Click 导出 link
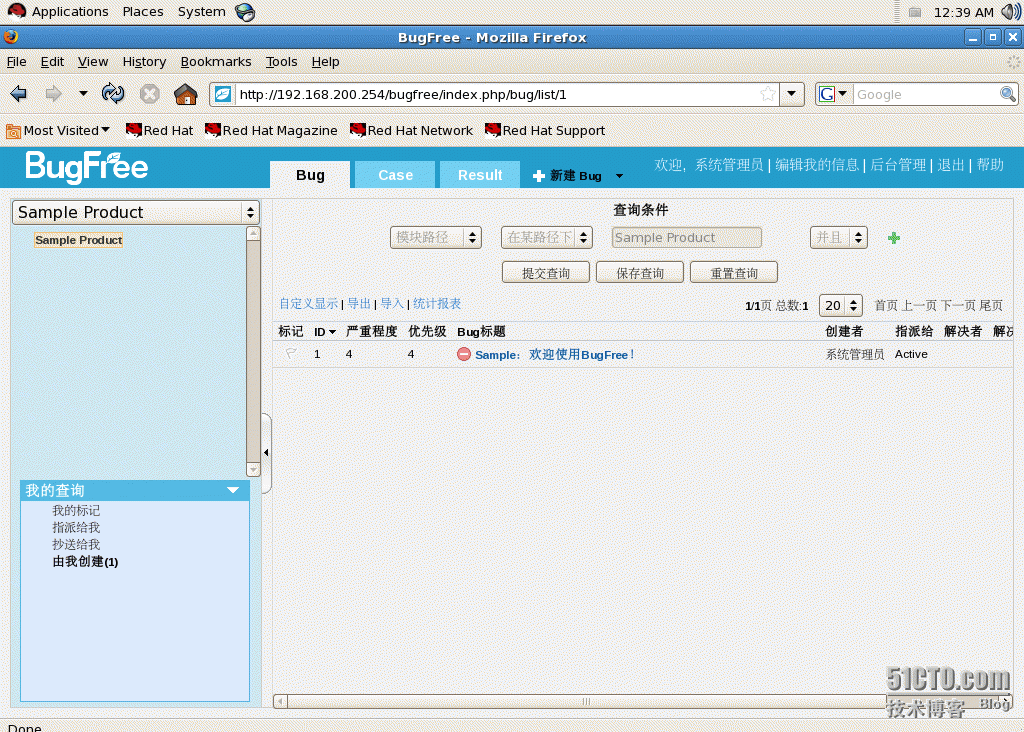Viewport: 1024px width, 732px height. [x=359, y=304]
